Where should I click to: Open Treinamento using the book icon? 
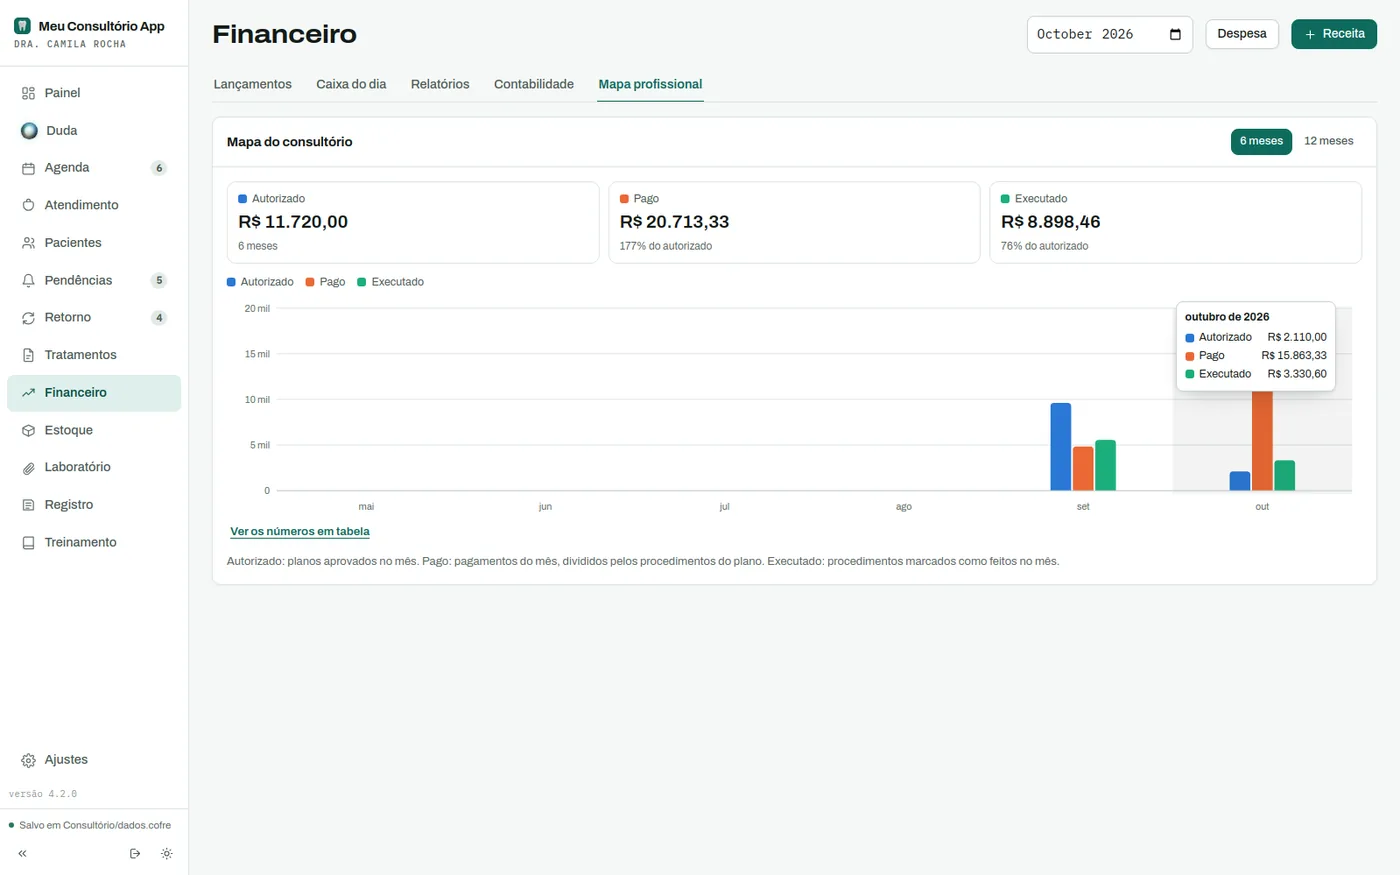(x=28, y=543)
